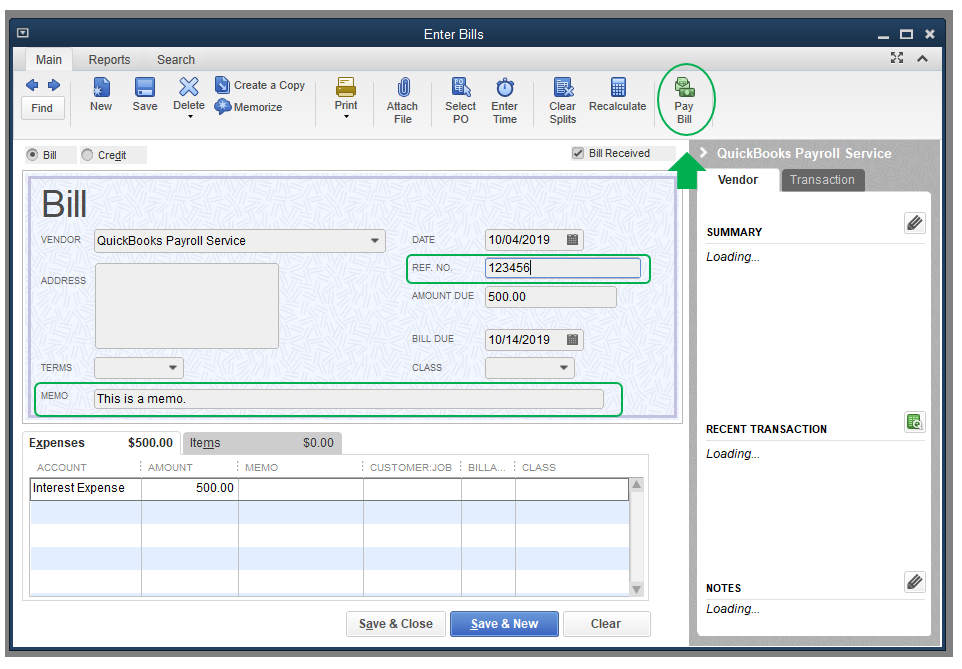Image resolution: width=962 pixels, height=669 pixels.
Task: Click the Select PO icon
Action: coord(460,99)
